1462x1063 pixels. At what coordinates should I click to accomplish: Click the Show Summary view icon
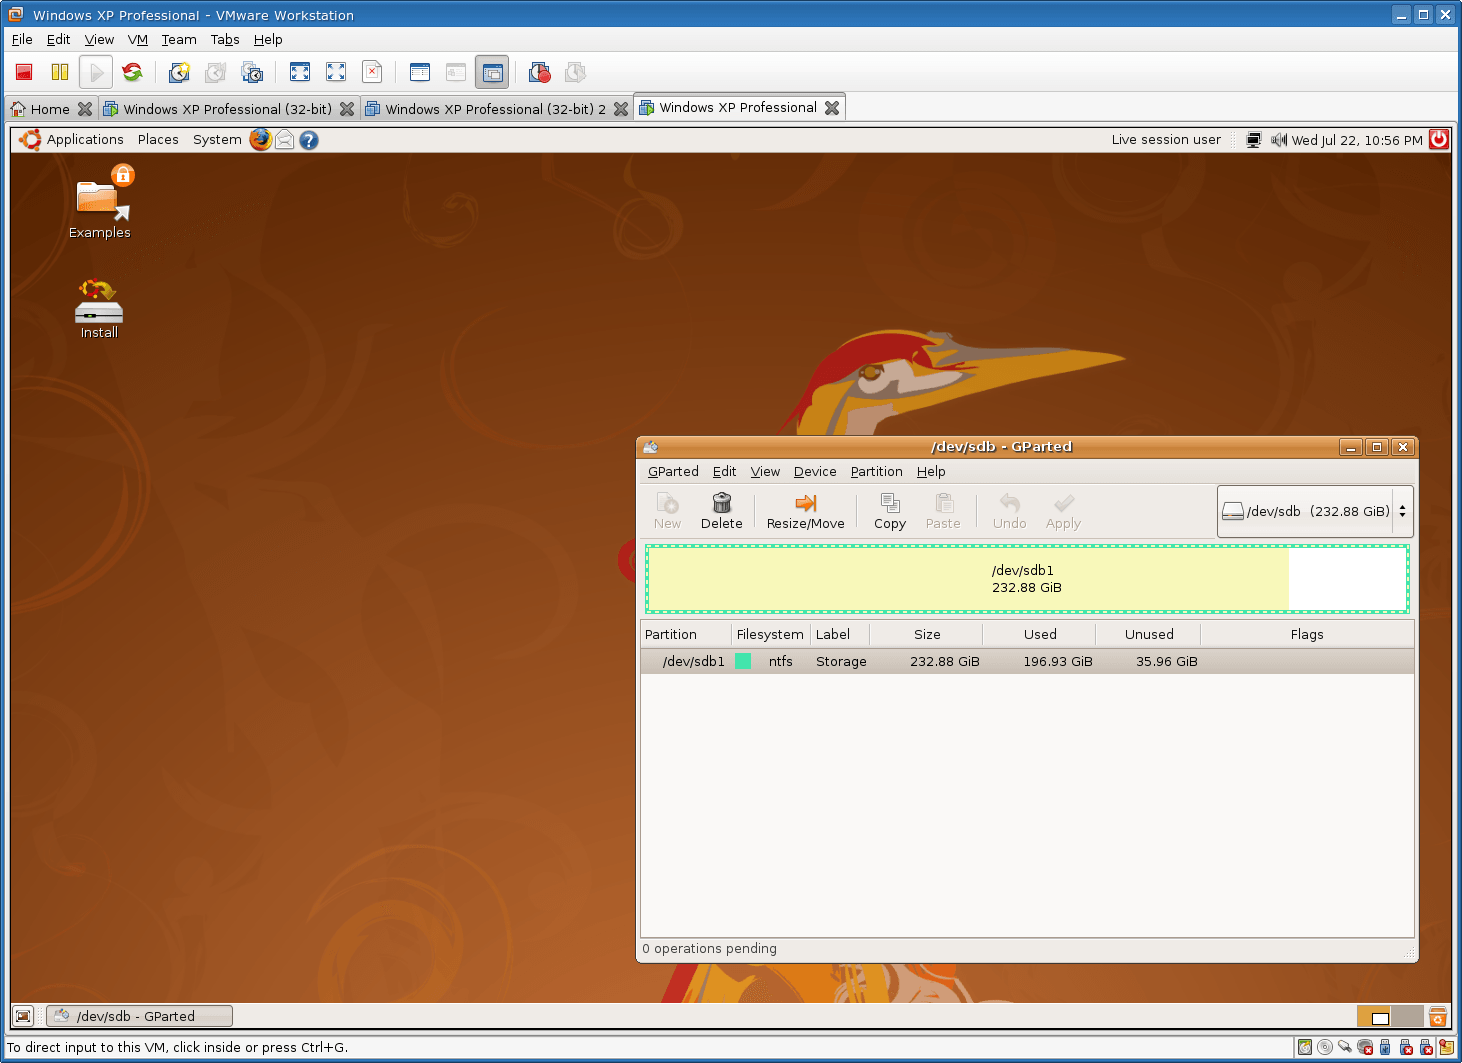click(x=420, y=72)
